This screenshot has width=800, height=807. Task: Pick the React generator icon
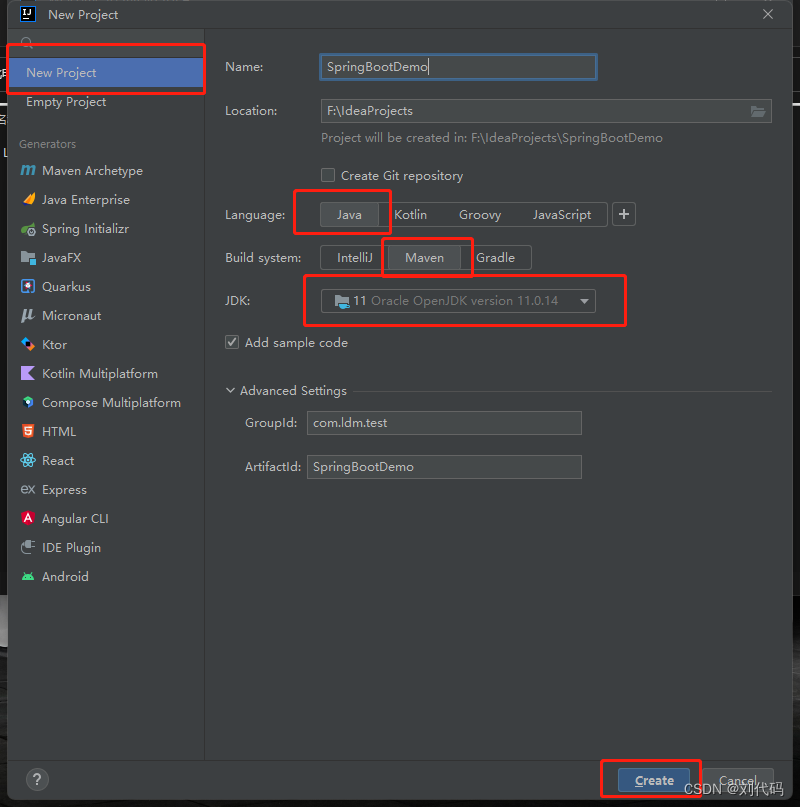tap(28, 461)
